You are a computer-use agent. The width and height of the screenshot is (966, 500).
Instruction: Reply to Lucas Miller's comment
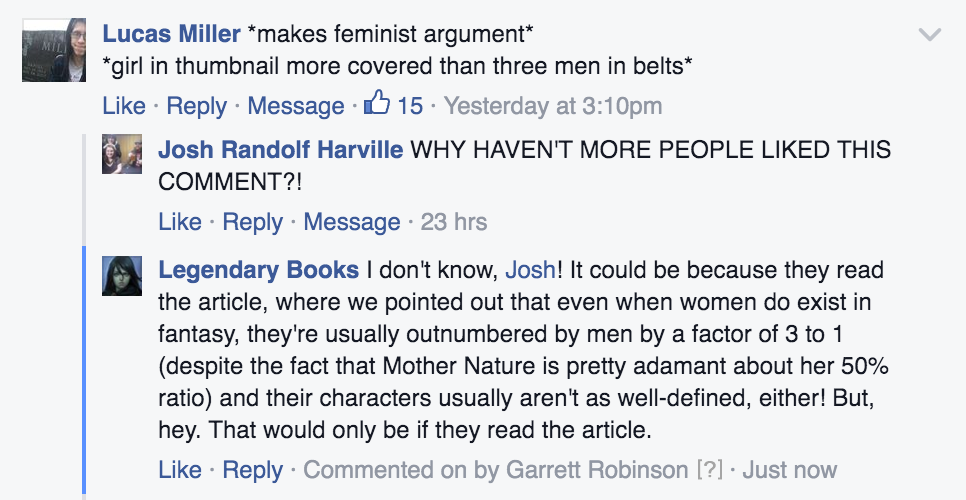pos(196,105)
